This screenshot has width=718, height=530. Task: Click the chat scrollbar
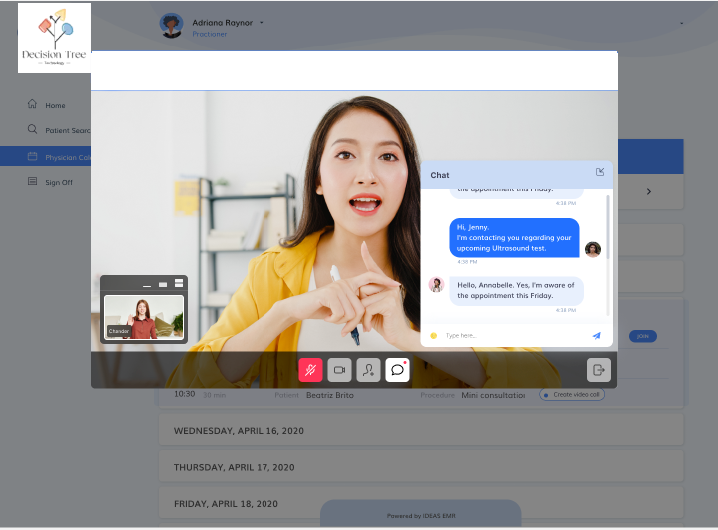[608, 250]
